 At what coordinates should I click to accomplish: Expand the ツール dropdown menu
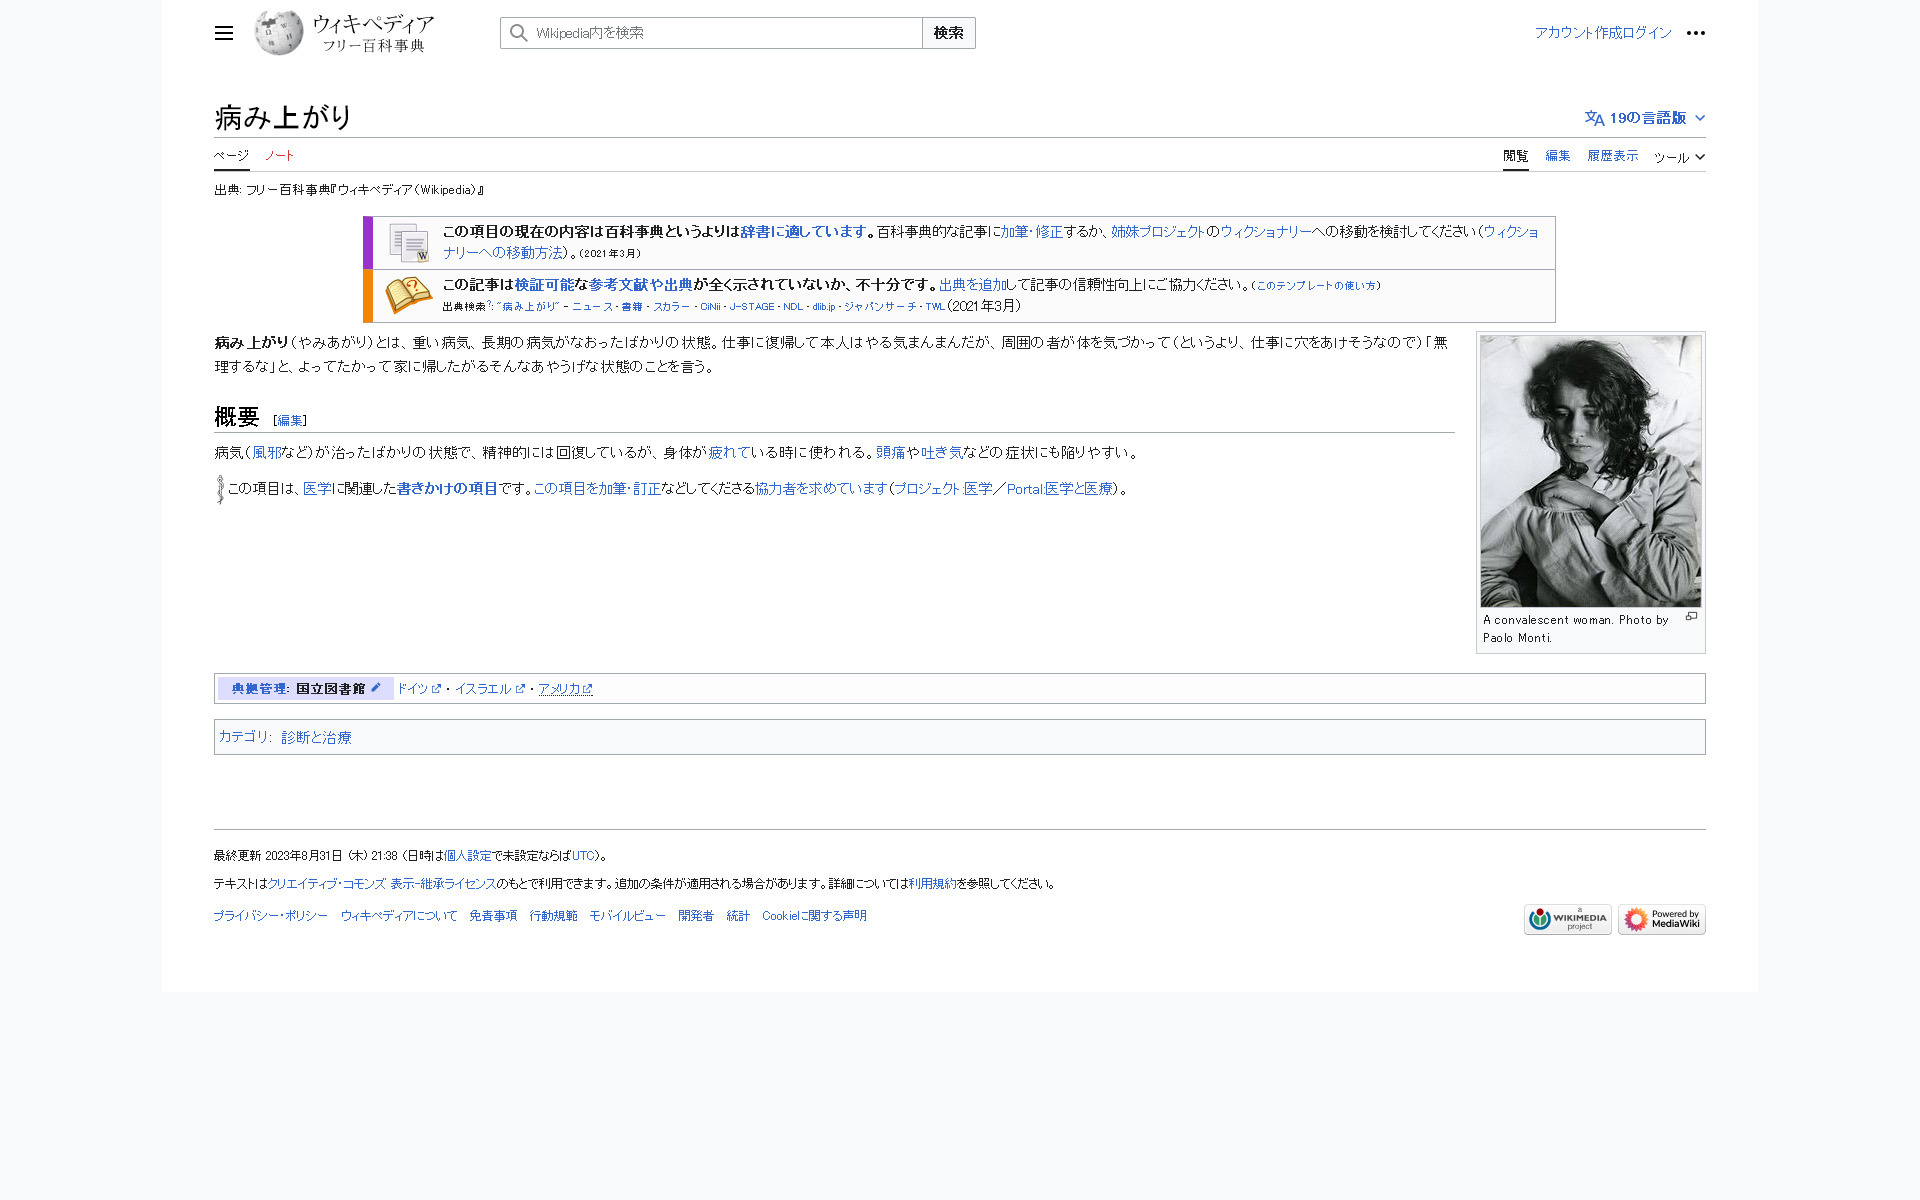coord(1679,157)
